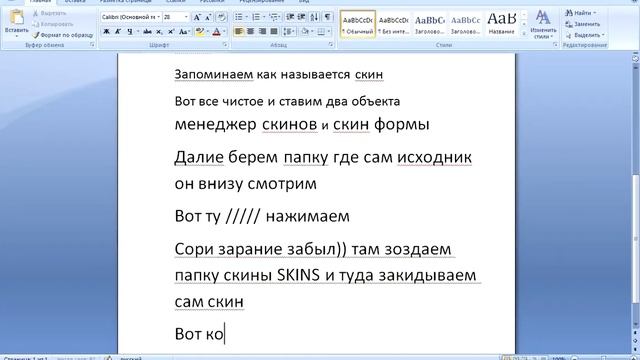This screenshot has height=360, width=640.
Task: Expand the styles gallery More arrow
Action: pos(524,34)
